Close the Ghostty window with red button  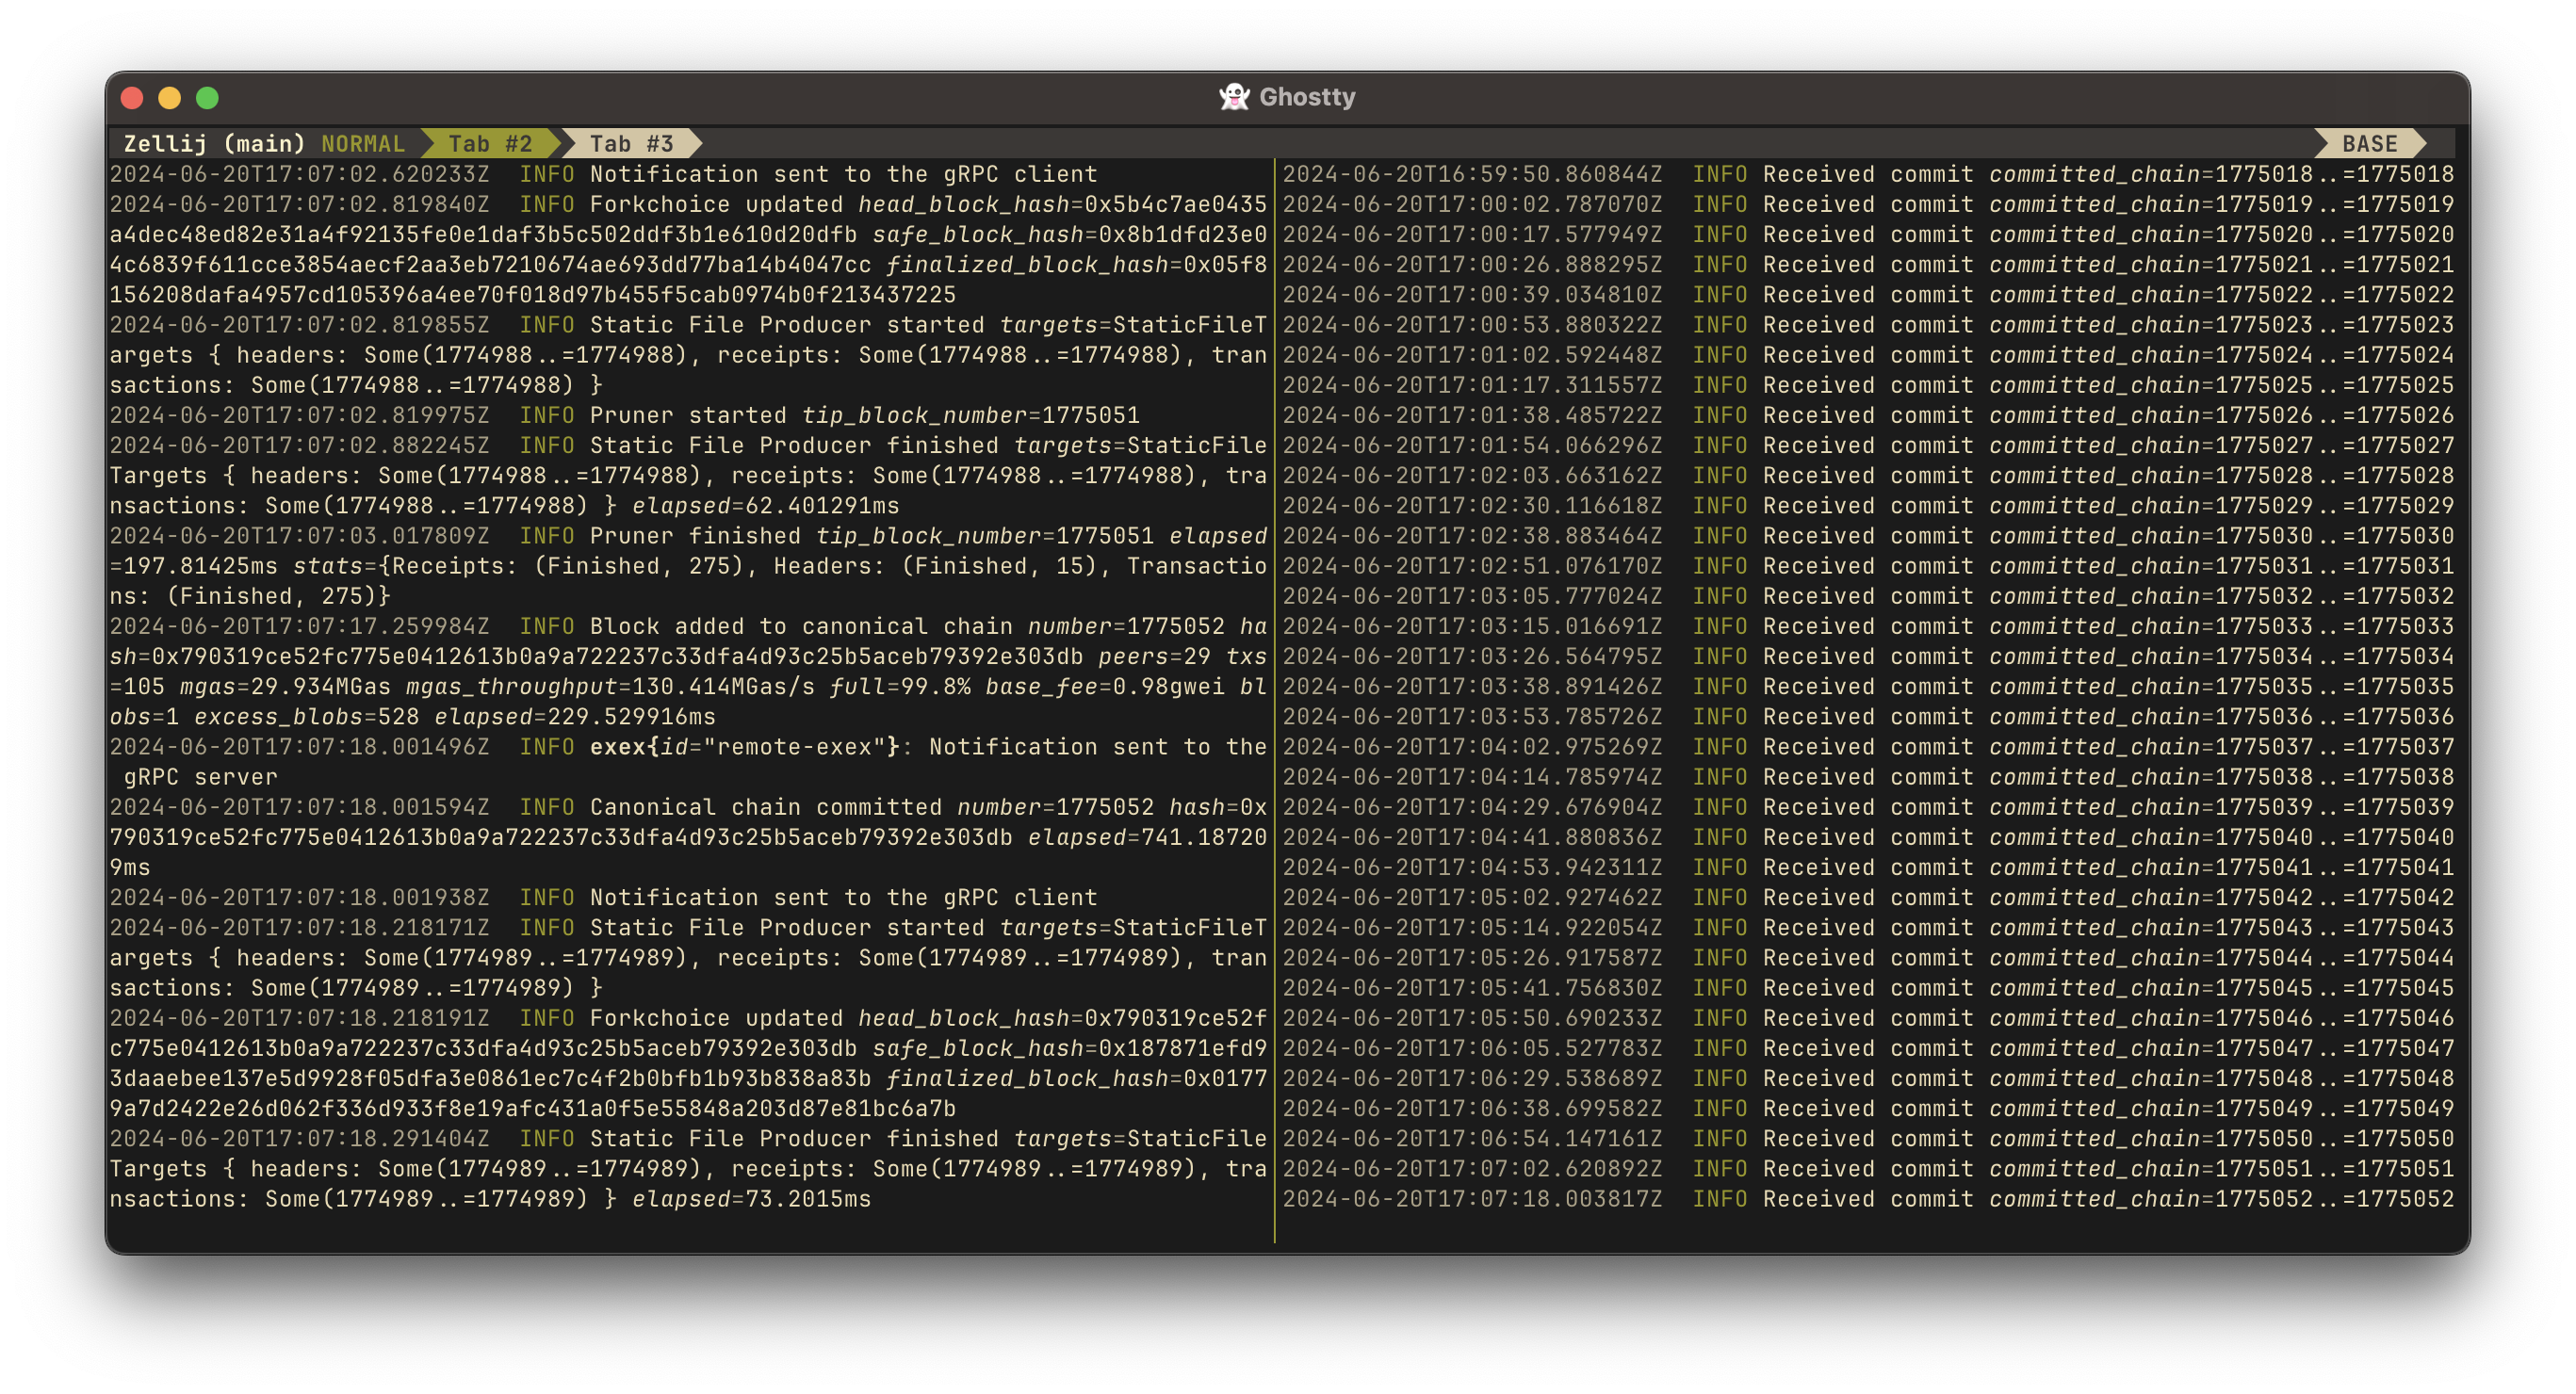coord(132,98)
